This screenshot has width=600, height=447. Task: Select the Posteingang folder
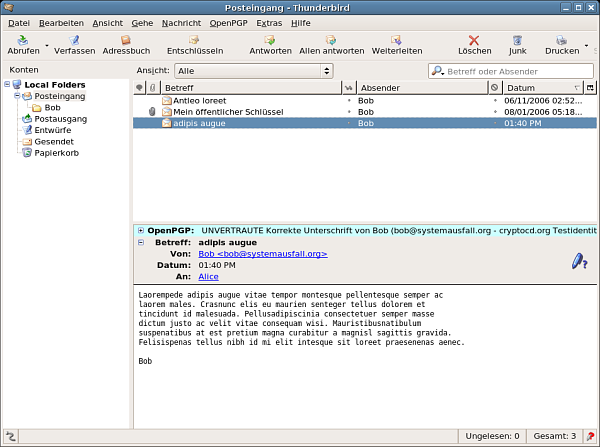(60, 96)
